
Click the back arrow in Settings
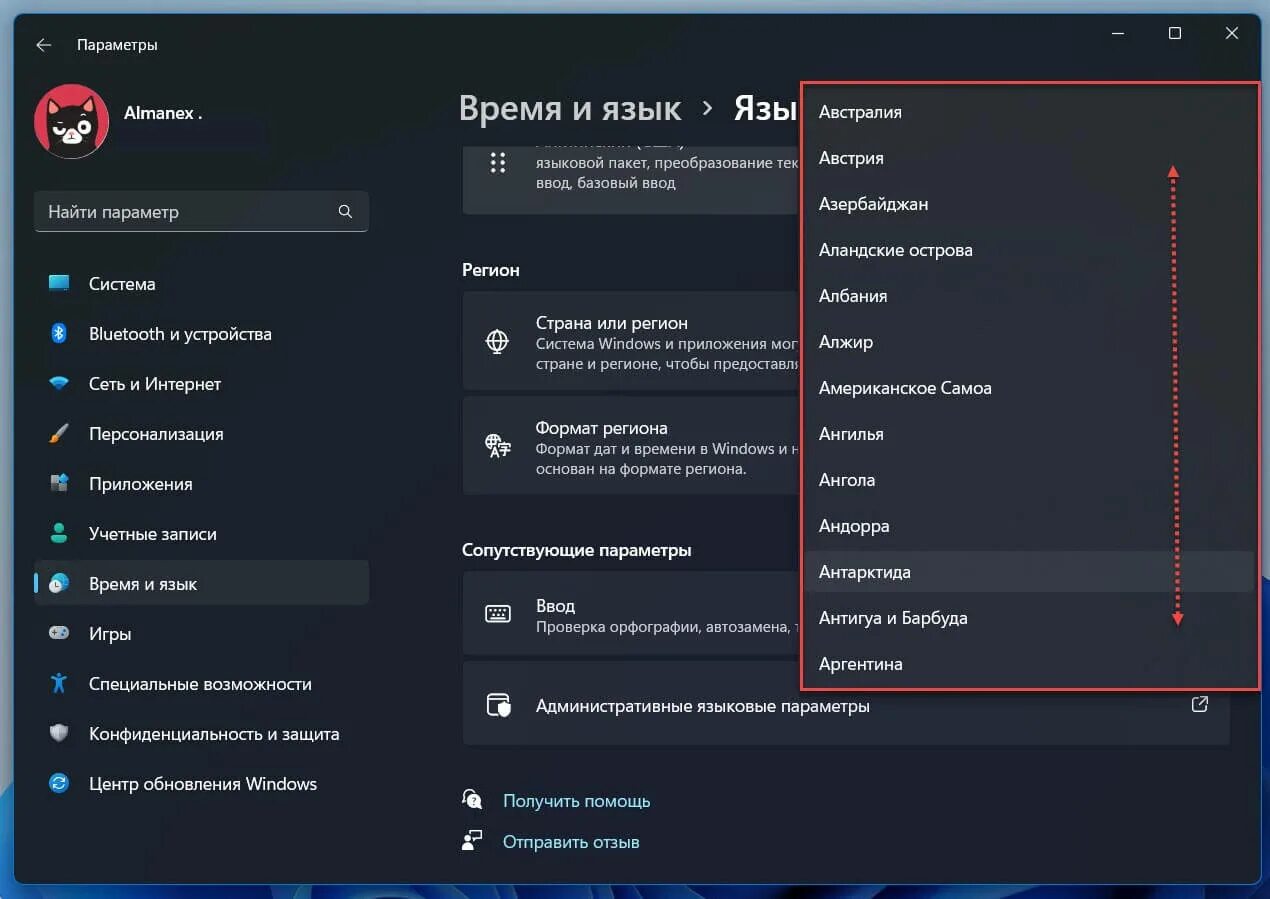pos(43,45)
